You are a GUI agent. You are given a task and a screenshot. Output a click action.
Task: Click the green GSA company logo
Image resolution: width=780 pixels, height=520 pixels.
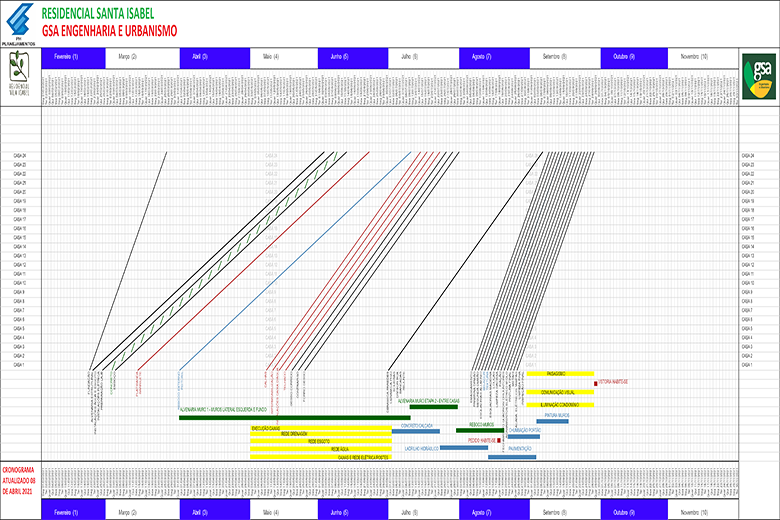(759, 77)
